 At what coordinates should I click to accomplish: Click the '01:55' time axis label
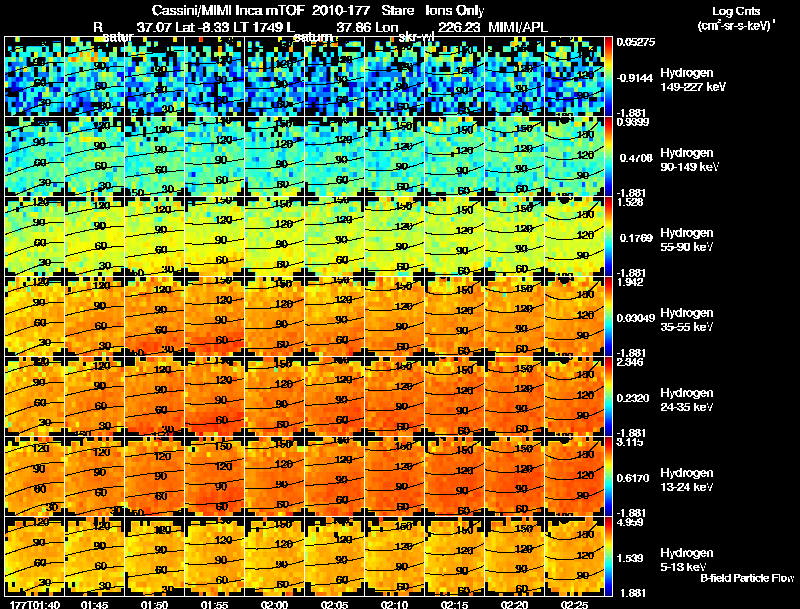click(214, 604)
